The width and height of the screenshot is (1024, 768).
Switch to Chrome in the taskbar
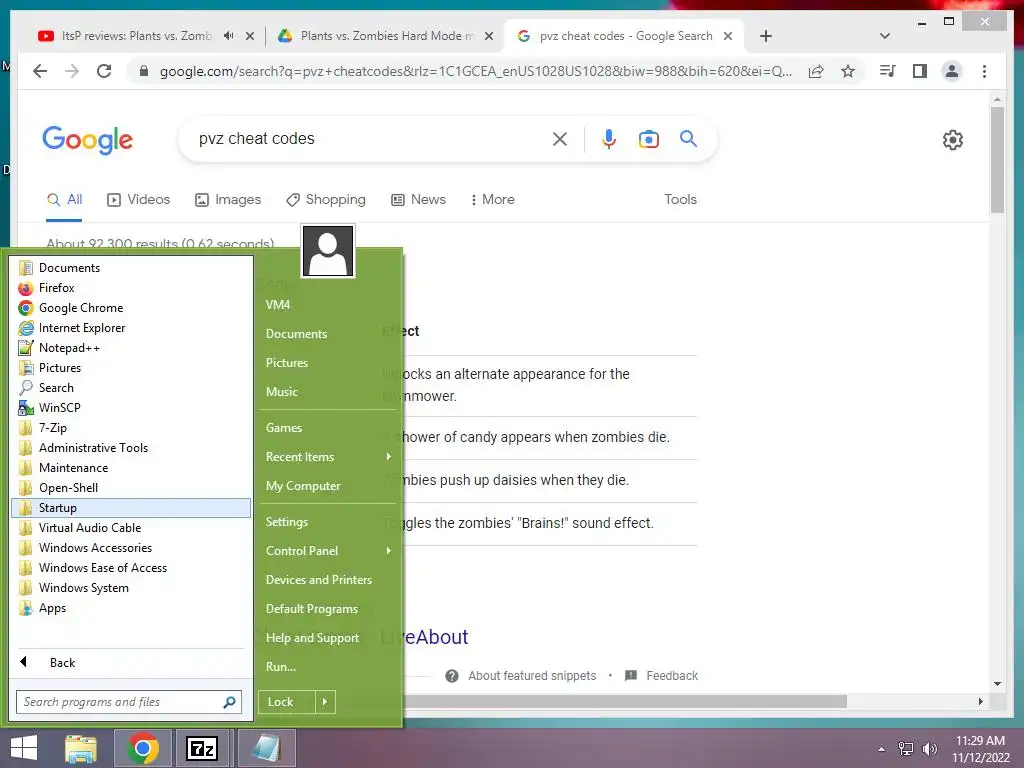pyautogui.click(x=142, y=748)
